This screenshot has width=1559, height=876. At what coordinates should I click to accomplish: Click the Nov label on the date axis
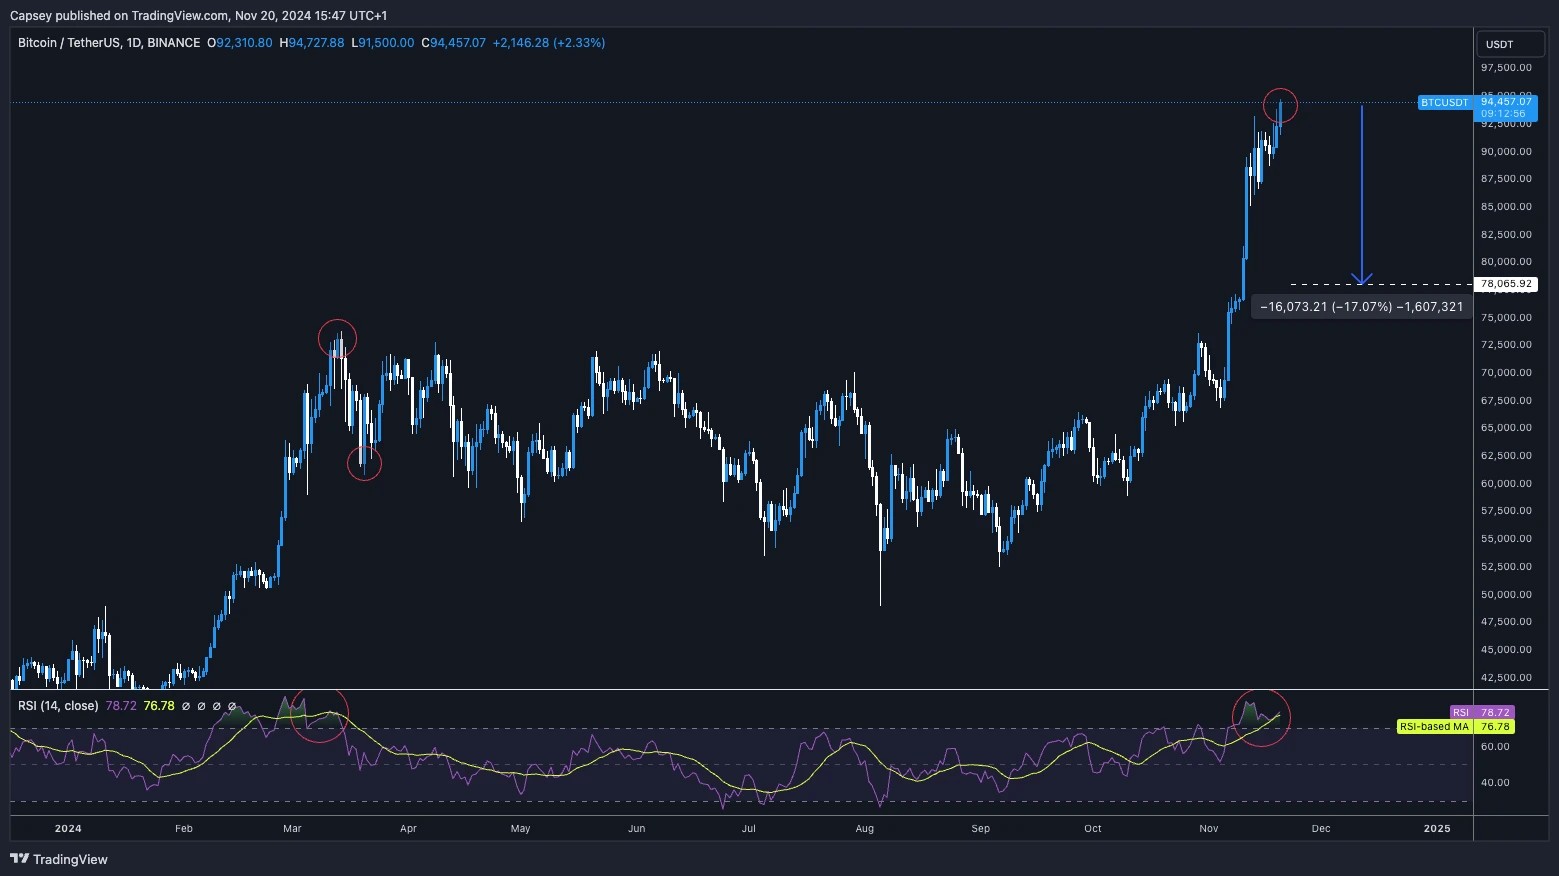pyautogui.click(x=1207, y=828)
